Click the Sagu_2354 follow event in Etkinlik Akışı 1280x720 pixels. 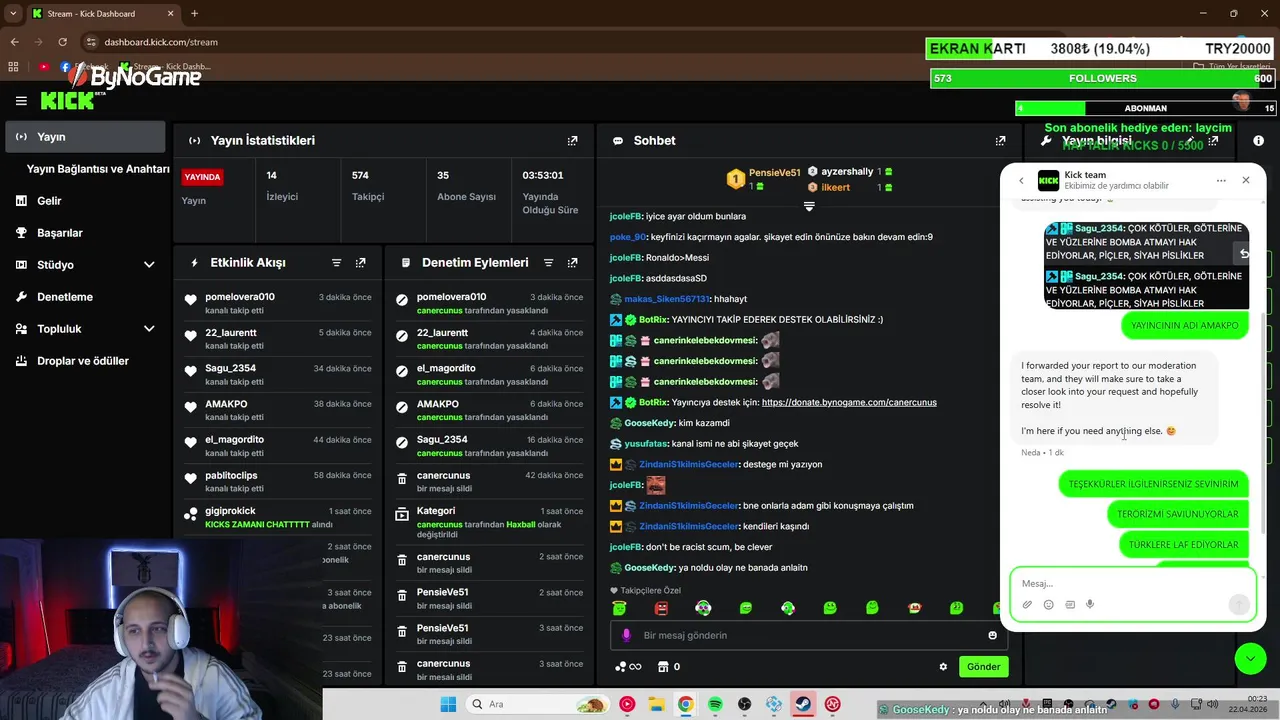280,375
